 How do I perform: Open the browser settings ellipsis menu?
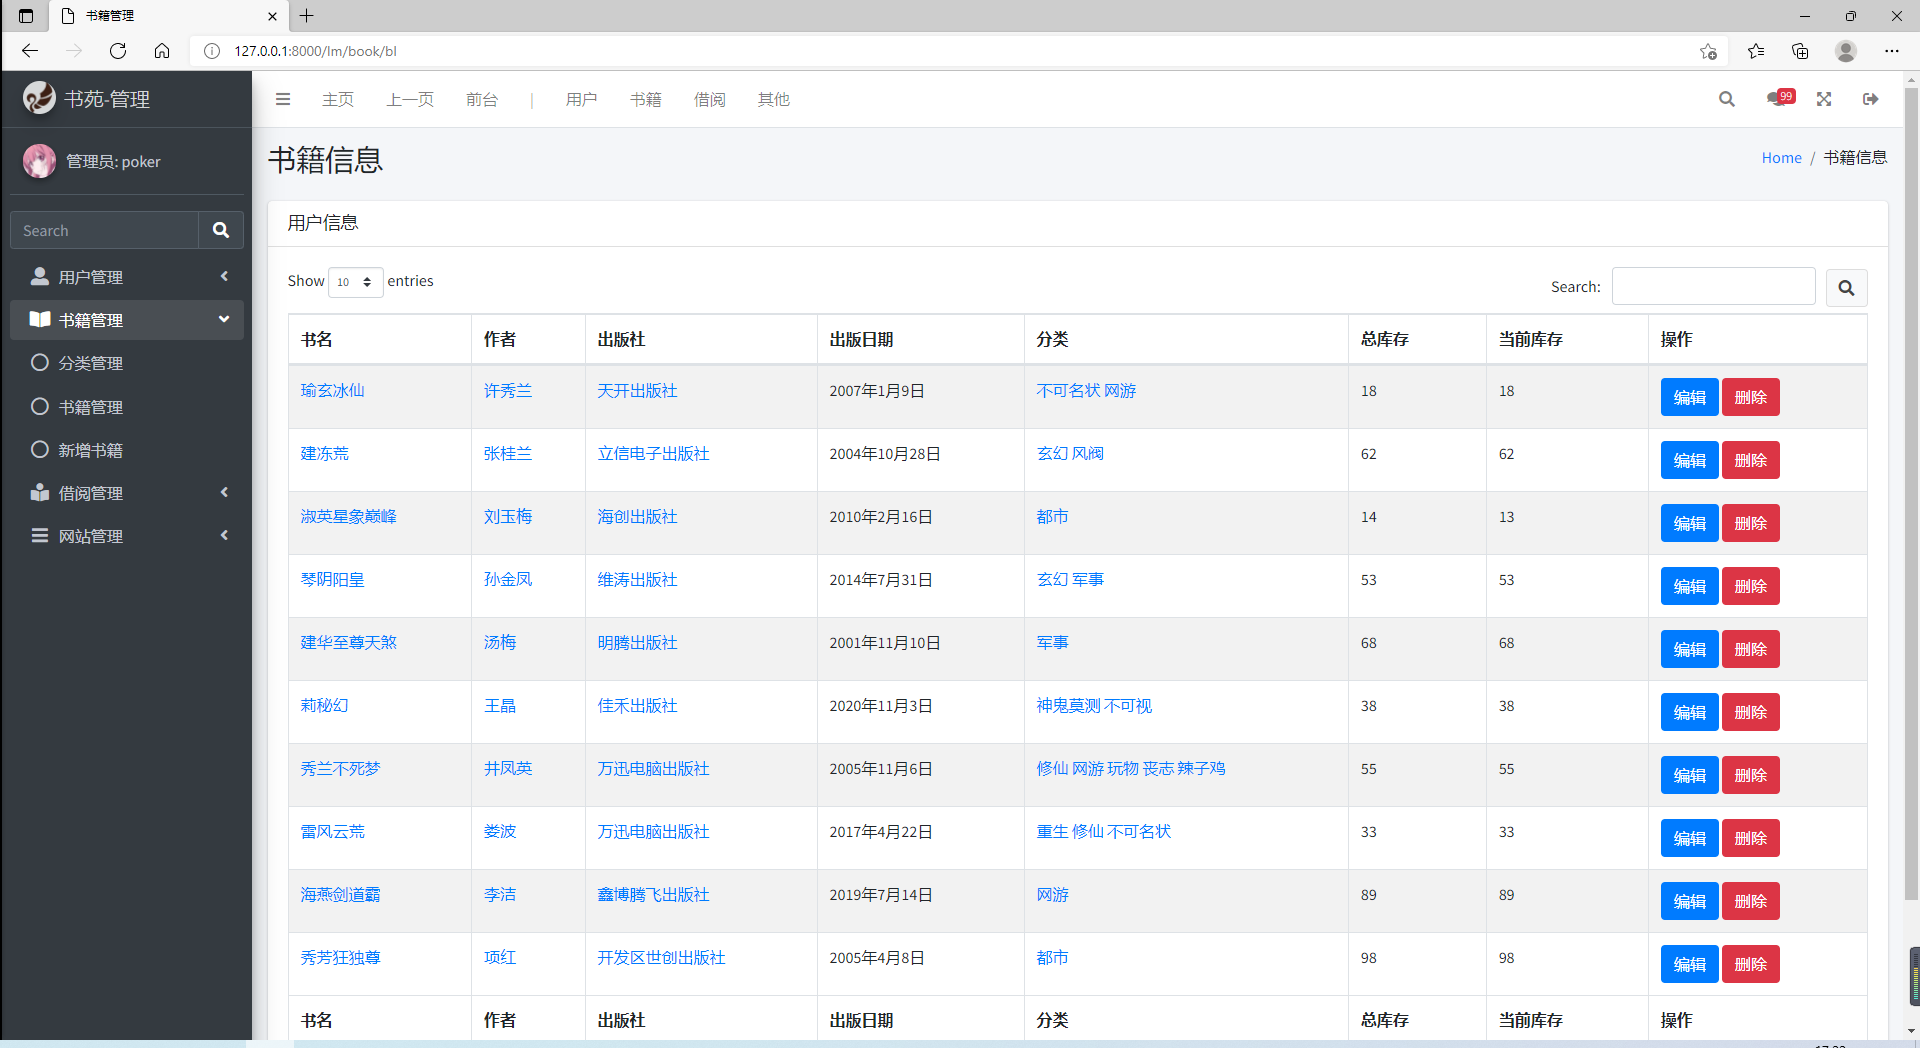(1891, 51)
